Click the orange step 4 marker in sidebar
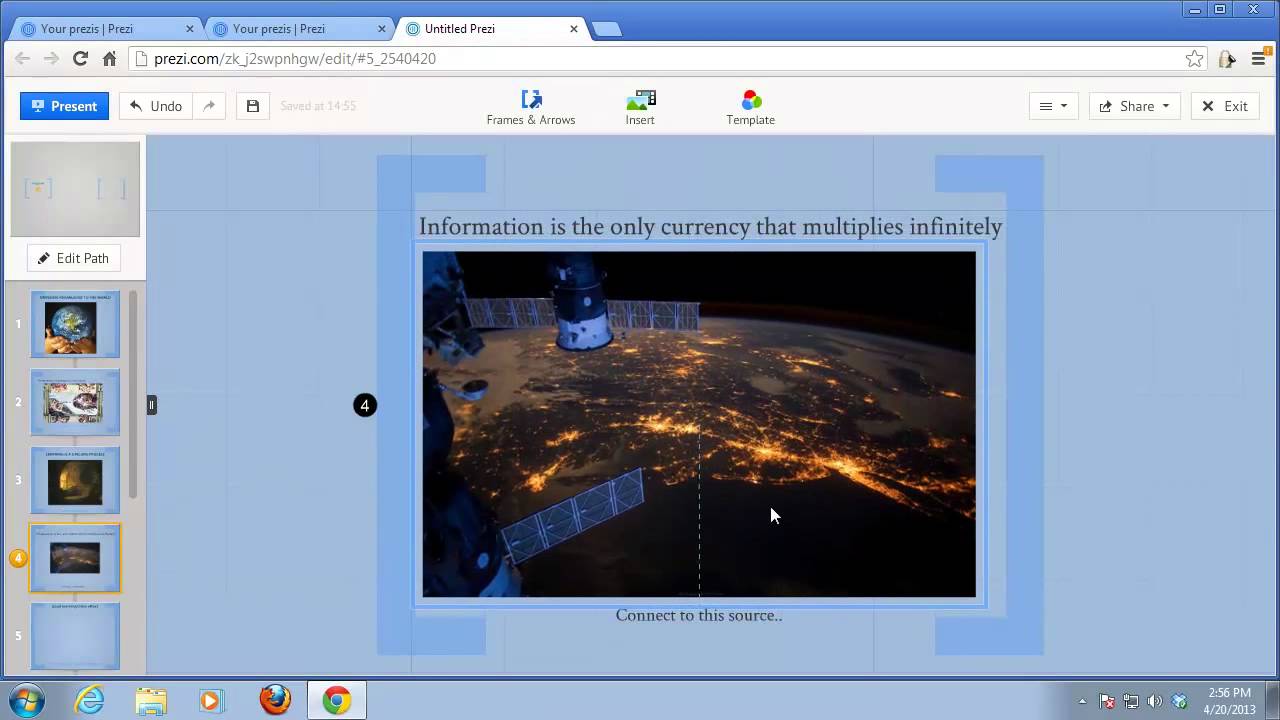Image resolution: width=1280 pixels, height=720 pixels. 18,558
